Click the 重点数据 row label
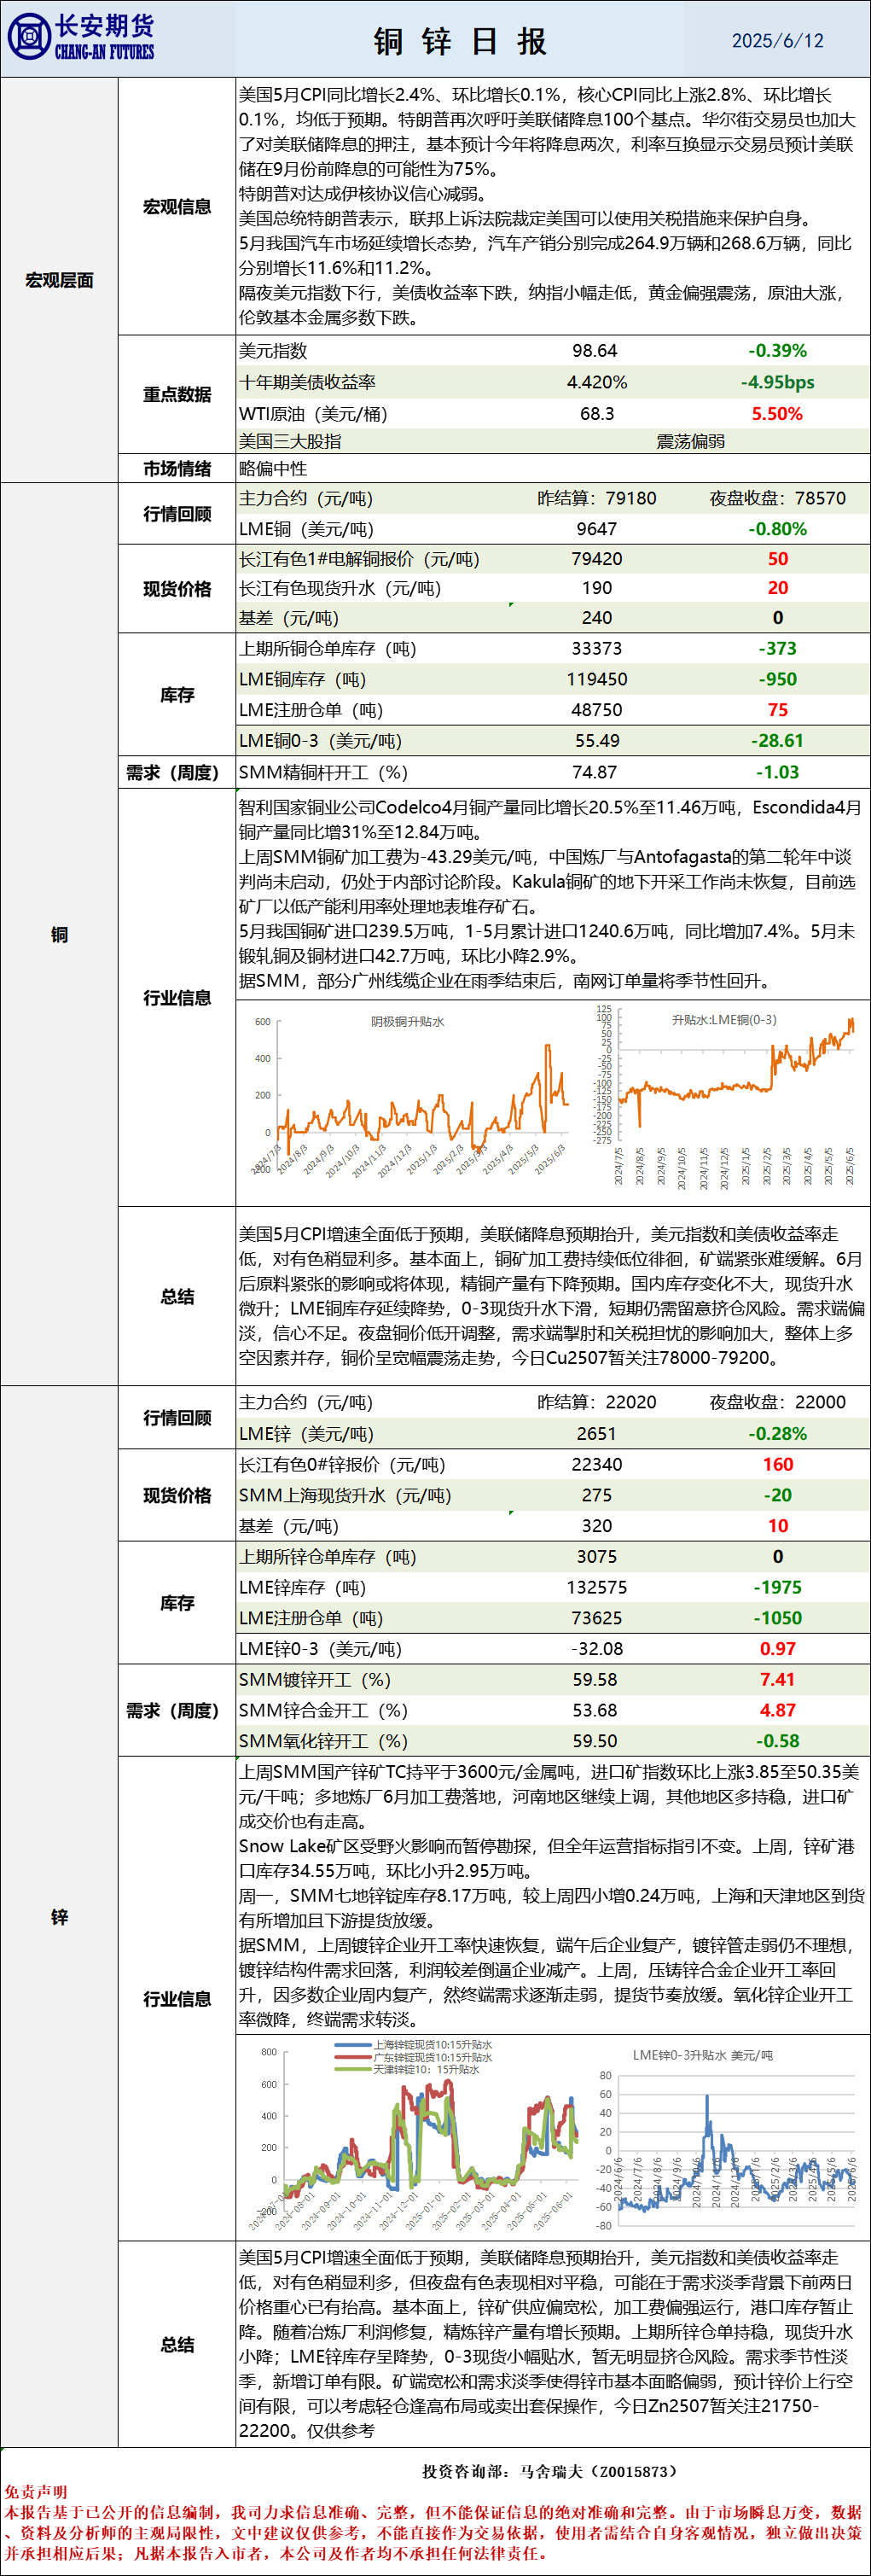871x2576 pixels. point(177,394)
